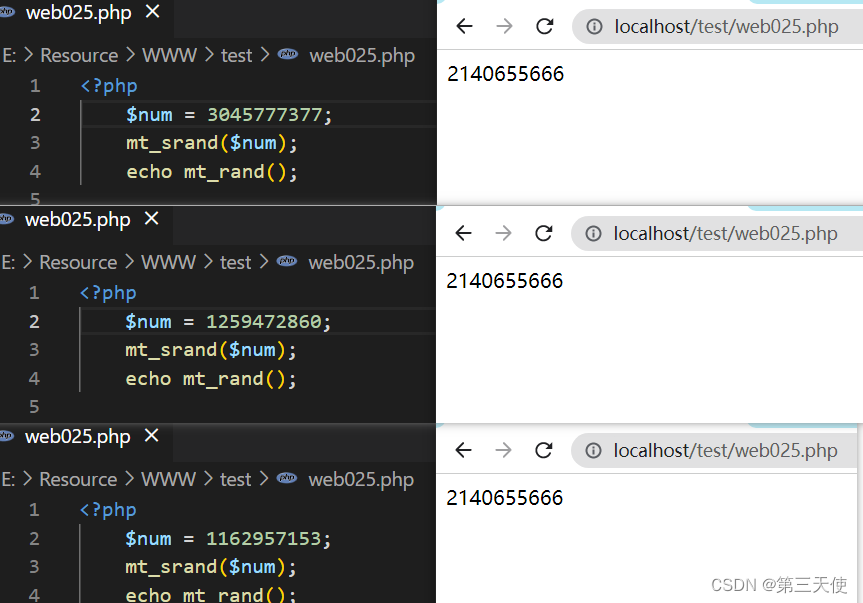View site info icon beside 1259472860 editor's browser
This screenshot has height=603, width=863.
click(x=593, y=233)
